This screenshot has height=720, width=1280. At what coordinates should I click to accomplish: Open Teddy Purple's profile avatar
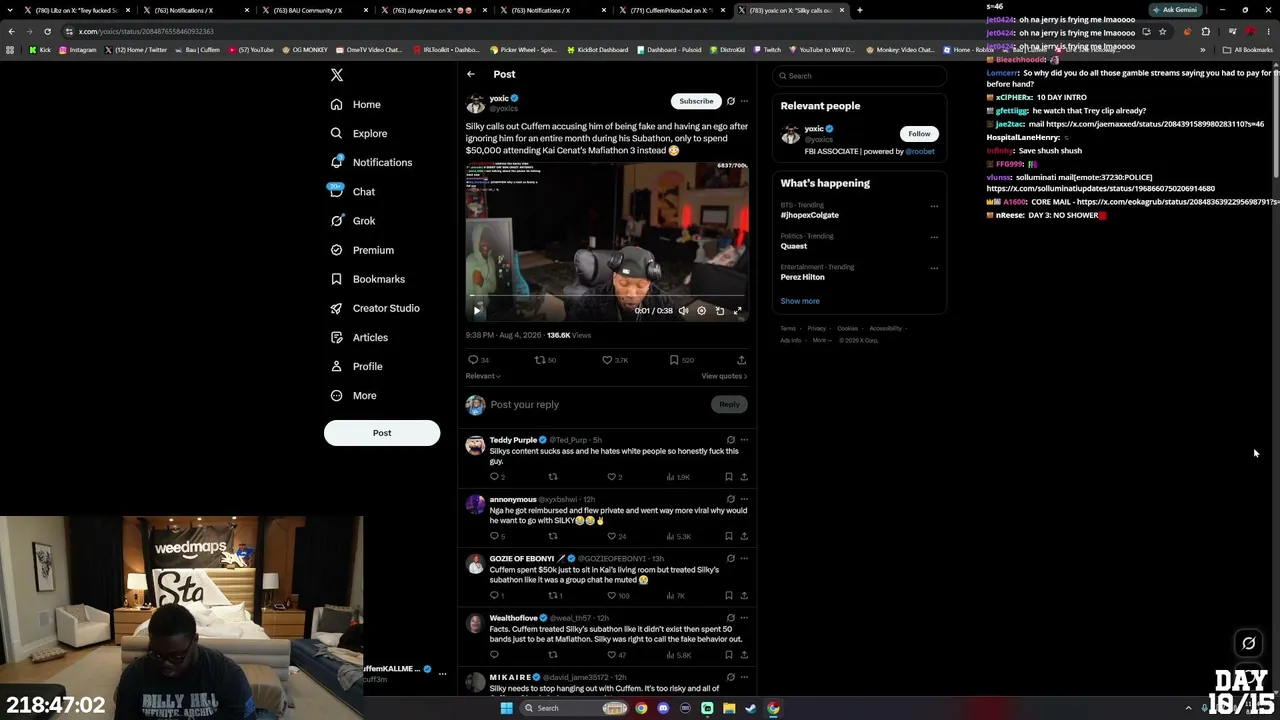point(475,445)
